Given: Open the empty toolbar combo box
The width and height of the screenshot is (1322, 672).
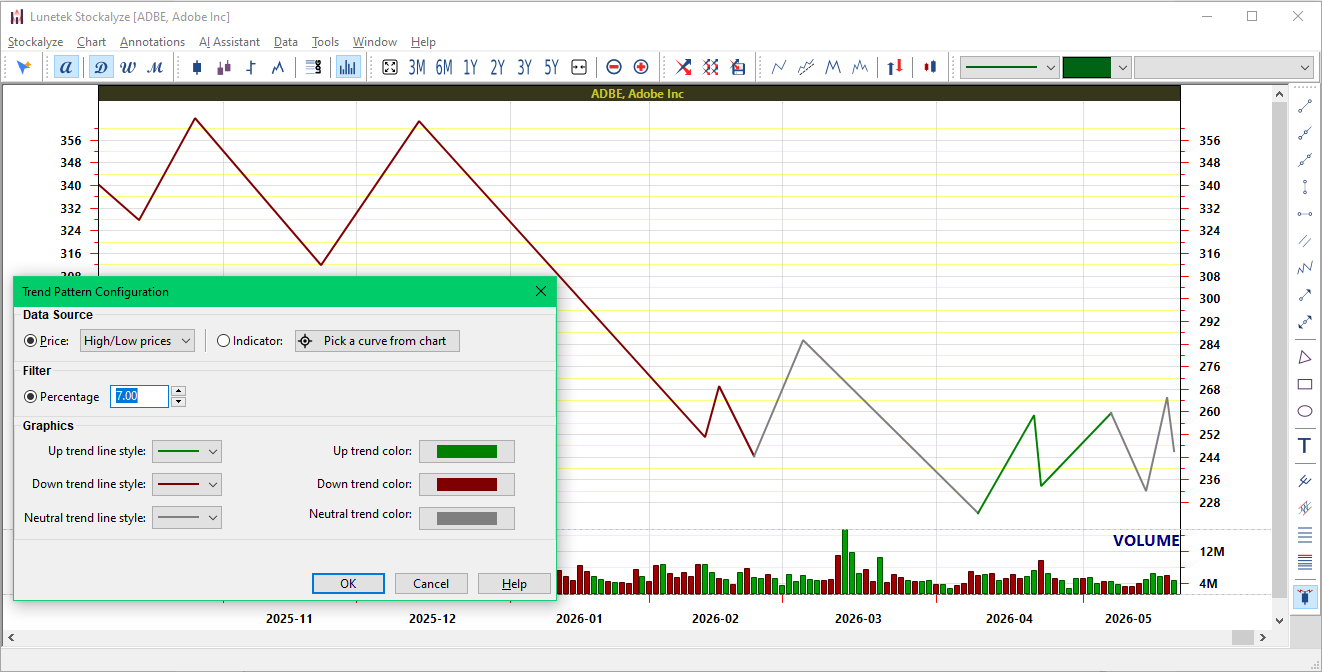Looking at the screenshot, I should 1224,67.
